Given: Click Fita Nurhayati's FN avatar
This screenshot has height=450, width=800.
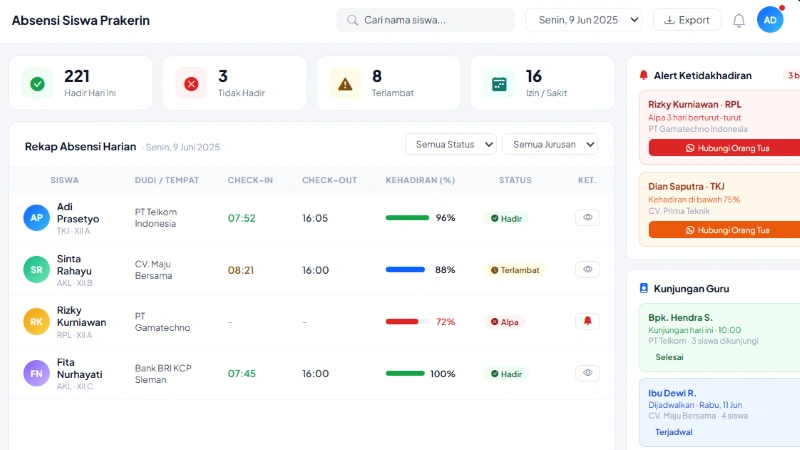Looking at the screenshot, I should tap(36, 373).
